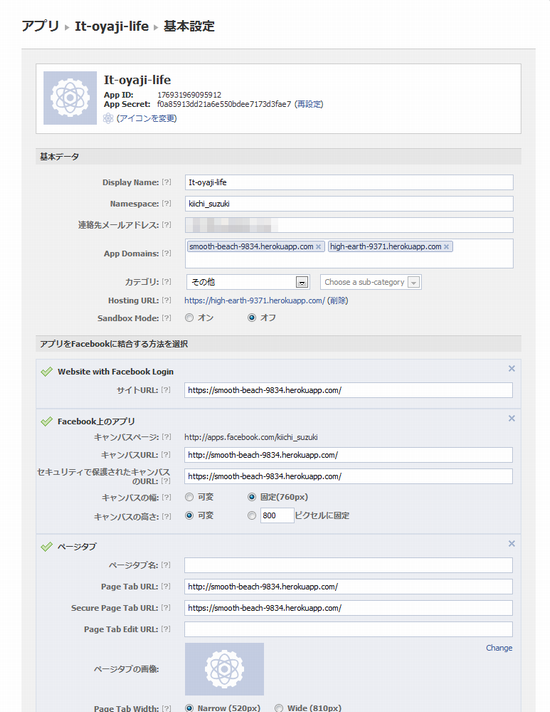Open help [?] for Display Name
Viewport: 550px width, 712px height.
tap(167, 182)
